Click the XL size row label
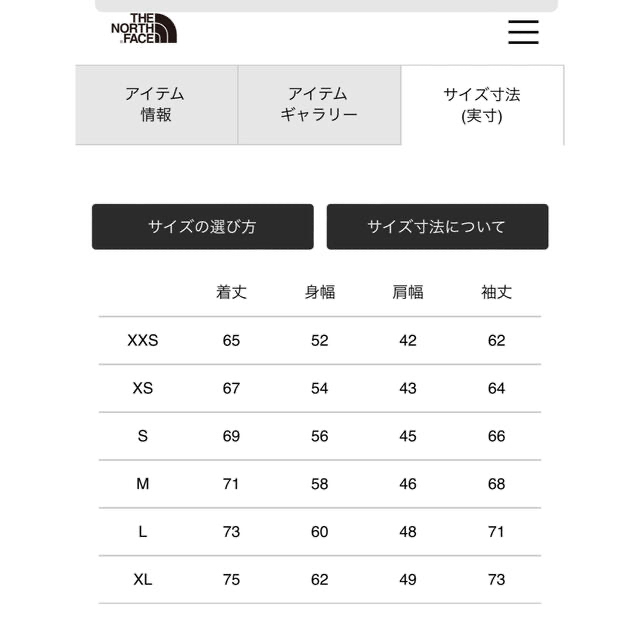 click(143, 580)
